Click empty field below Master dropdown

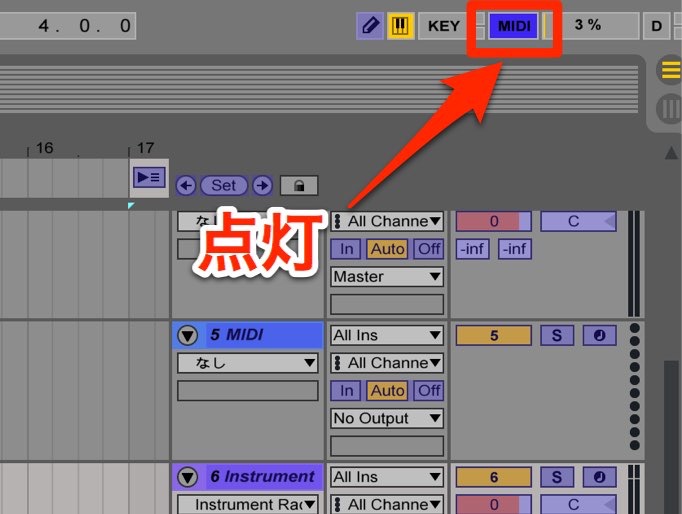pyautogui.click(x=387, y=304)
